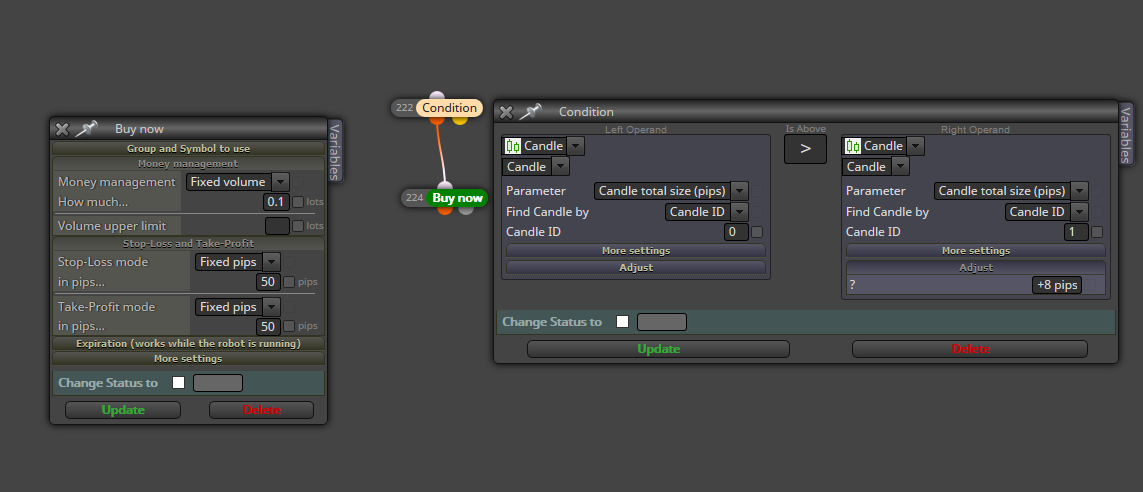1143x492 pixels.
Task: Collapse the Money management section header
Action: (188, 164)
